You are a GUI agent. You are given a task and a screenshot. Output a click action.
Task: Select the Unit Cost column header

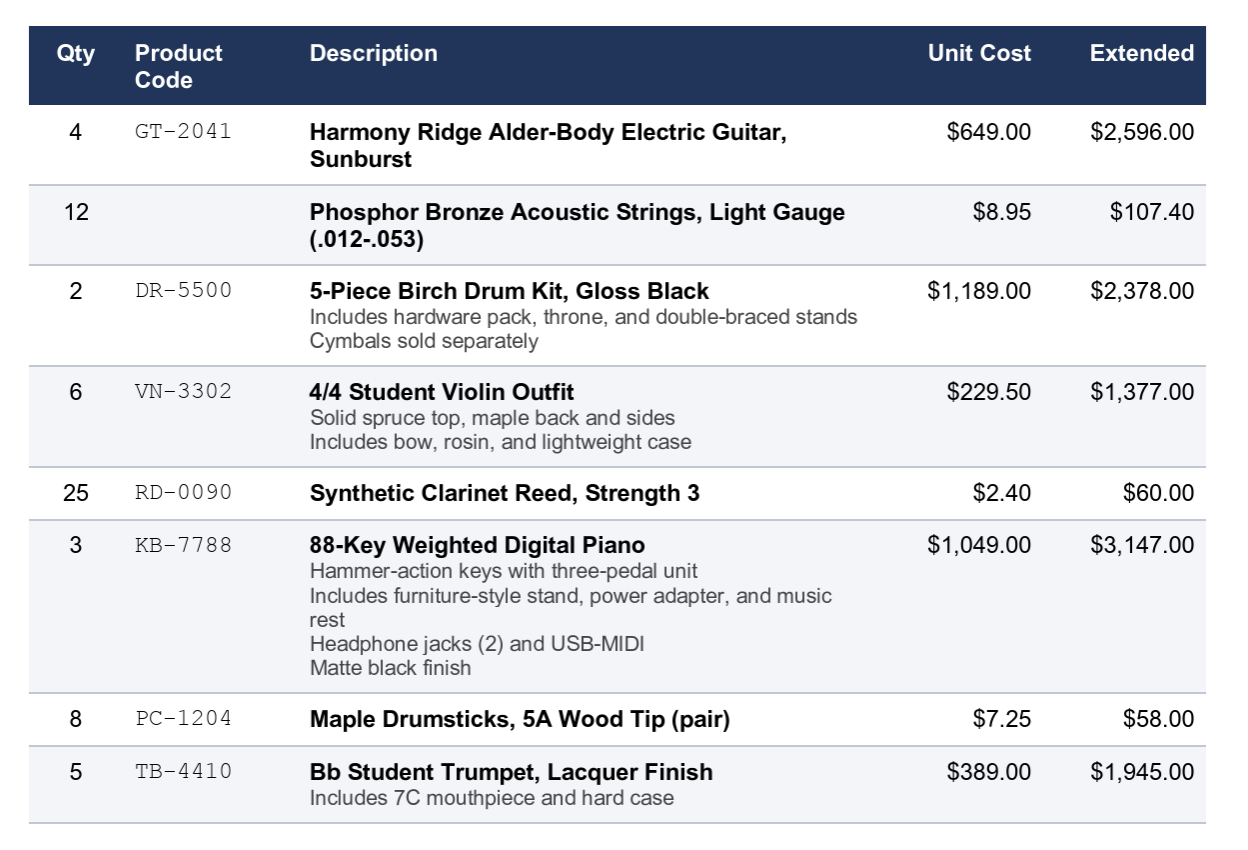pos(979,53)
